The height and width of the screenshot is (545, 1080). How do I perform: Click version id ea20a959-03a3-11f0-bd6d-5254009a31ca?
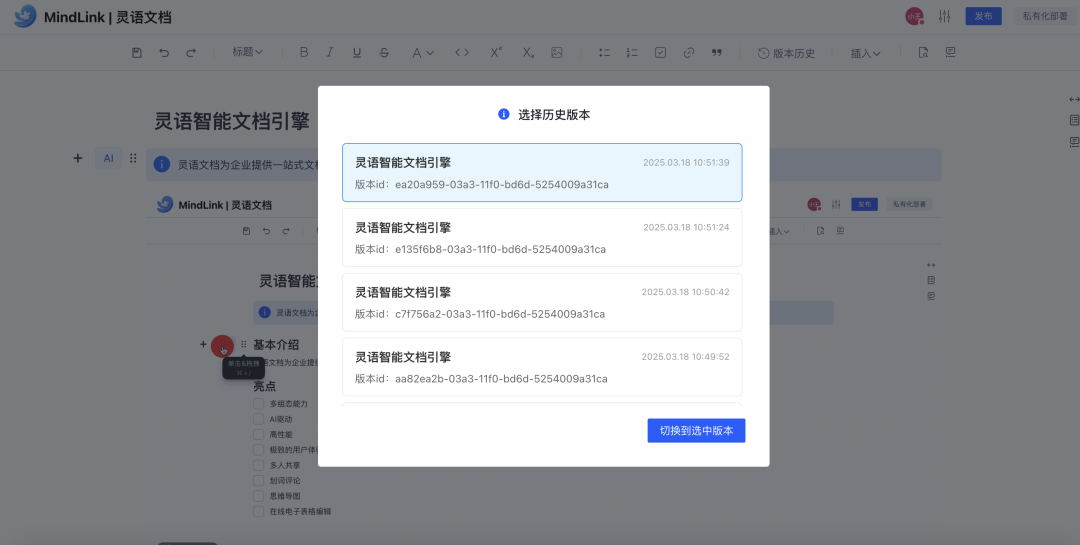[x=501, y=185]
